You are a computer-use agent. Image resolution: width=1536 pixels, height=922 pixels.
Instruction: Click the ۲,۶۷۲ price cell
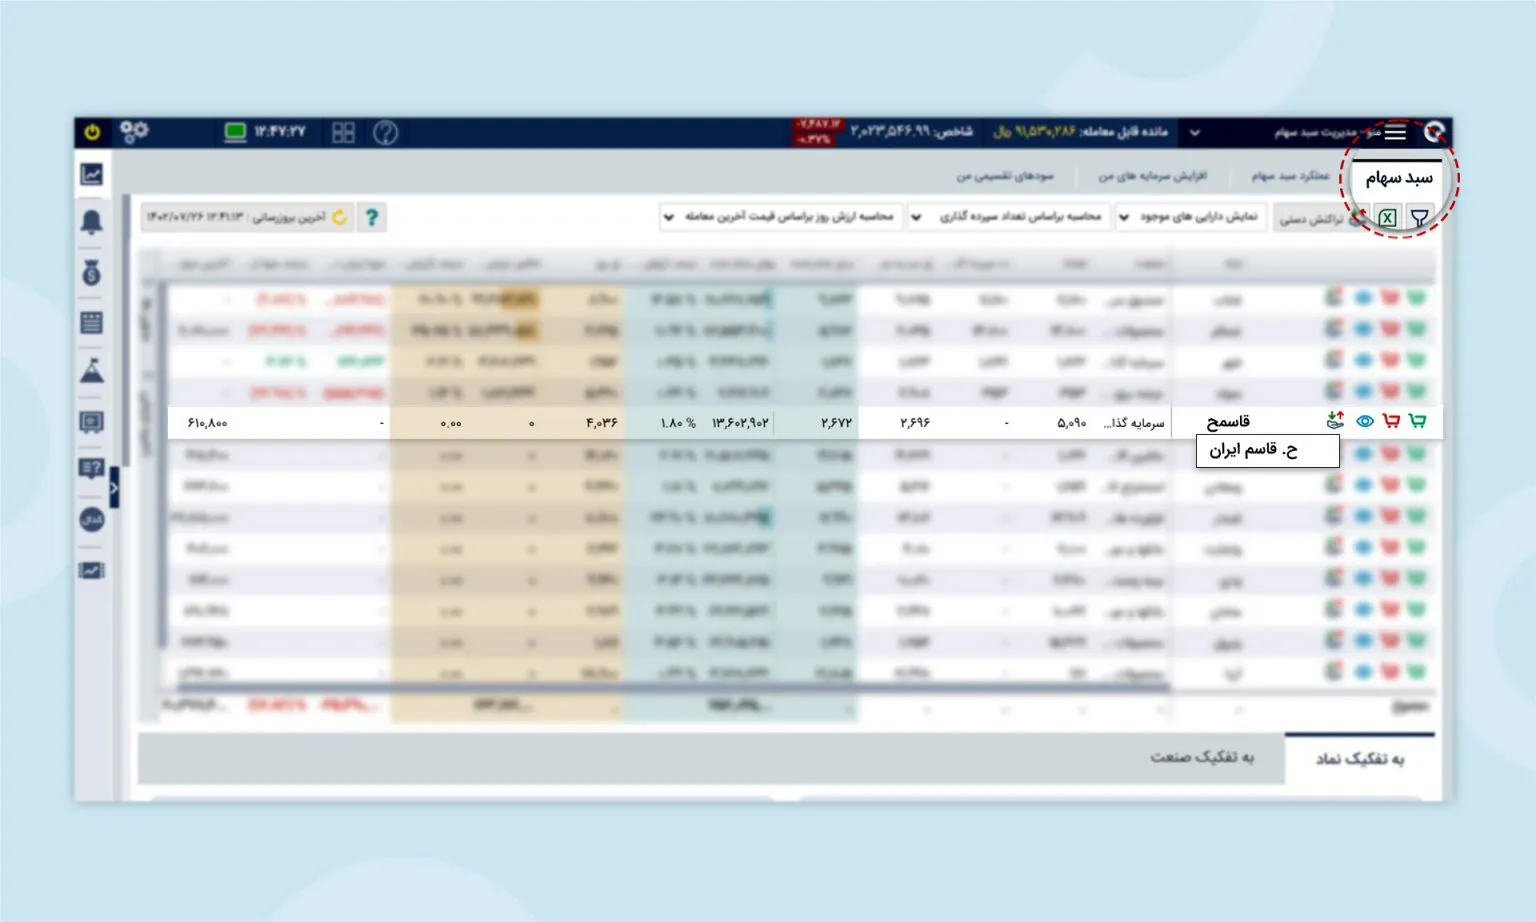click(x=836, y=423)
